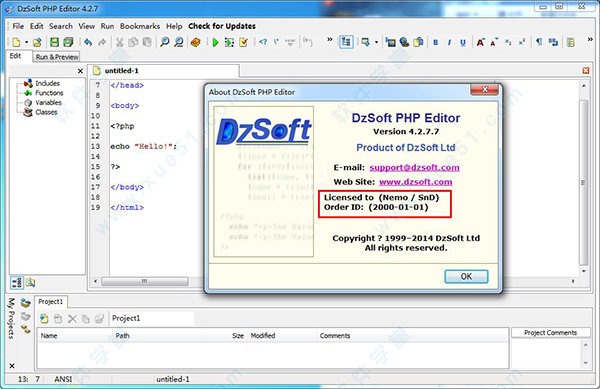This screenshot has height=389, width=600.
Task: Click the Open project icon in My Projects
Action: tap(25, 303)
